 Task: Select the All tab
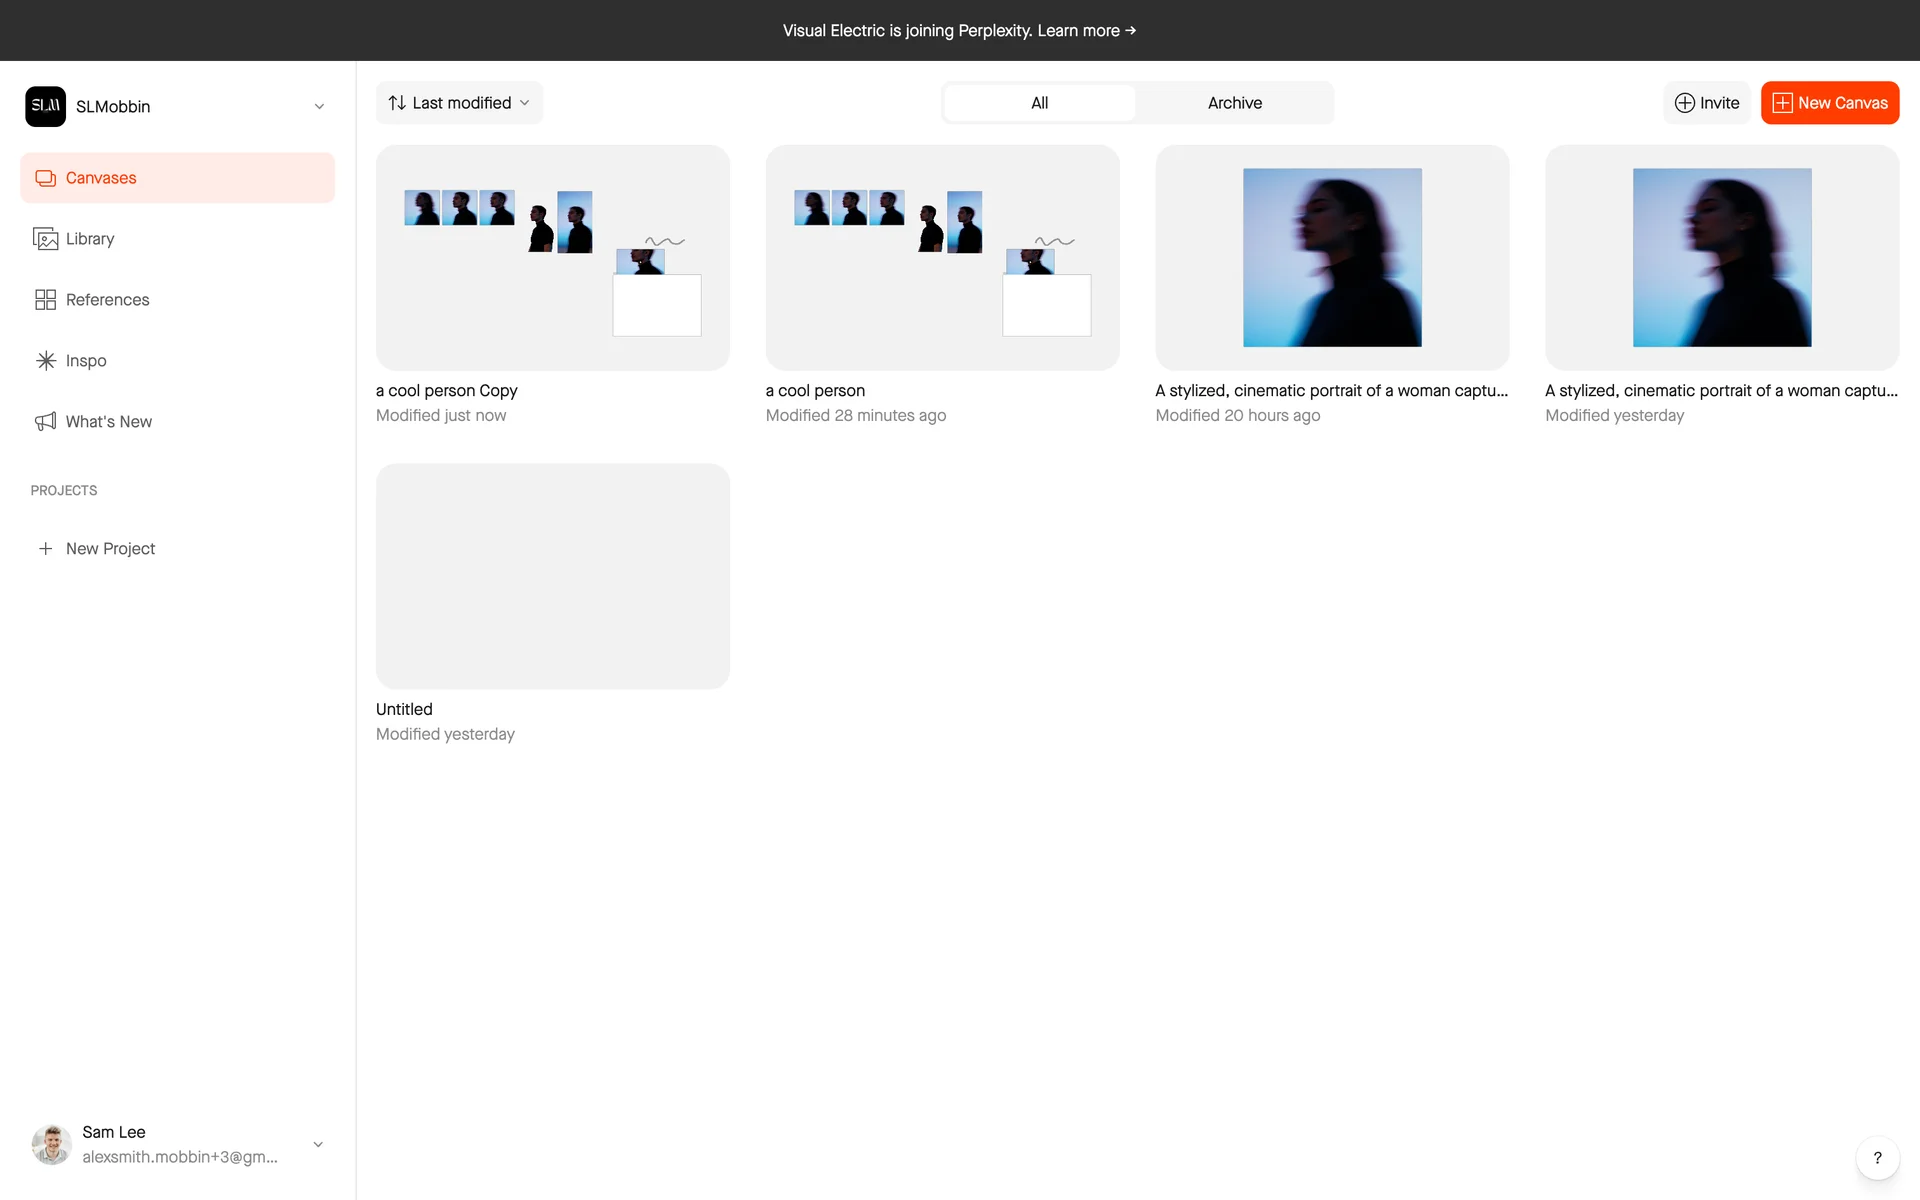tap(1039, 103)
